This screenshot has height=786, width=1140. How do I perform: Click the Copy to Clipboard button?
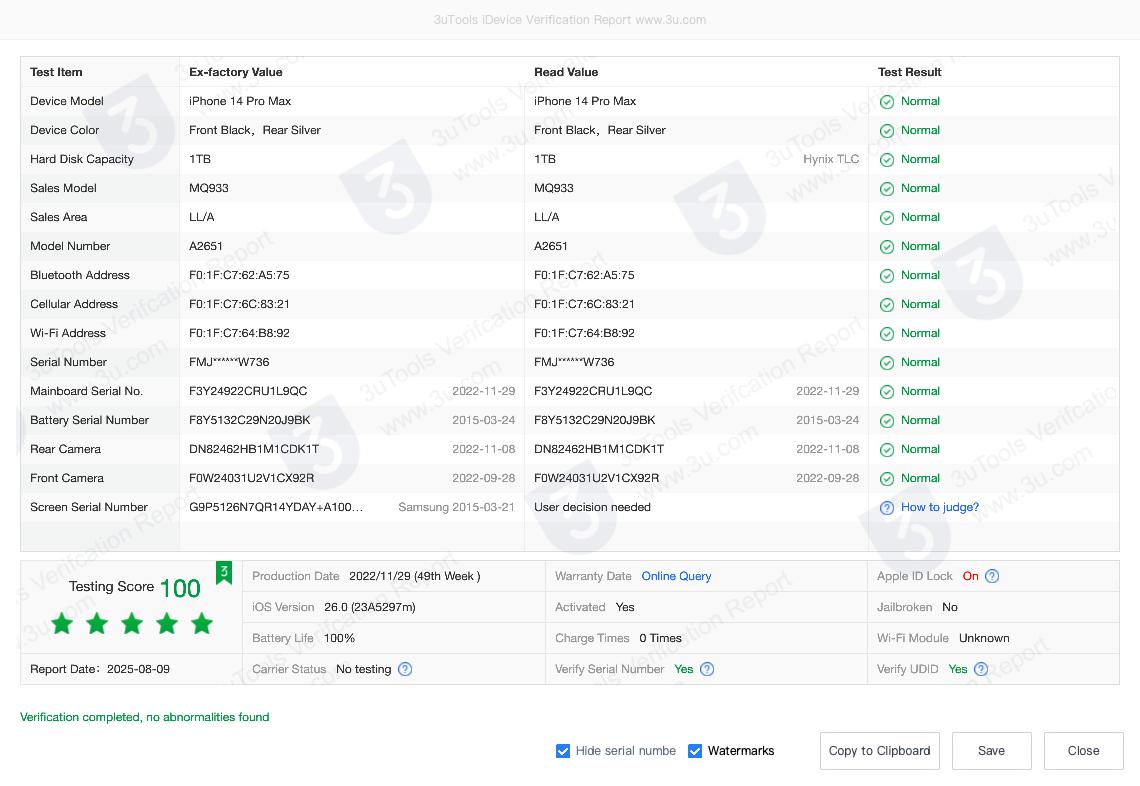[880, 751]
